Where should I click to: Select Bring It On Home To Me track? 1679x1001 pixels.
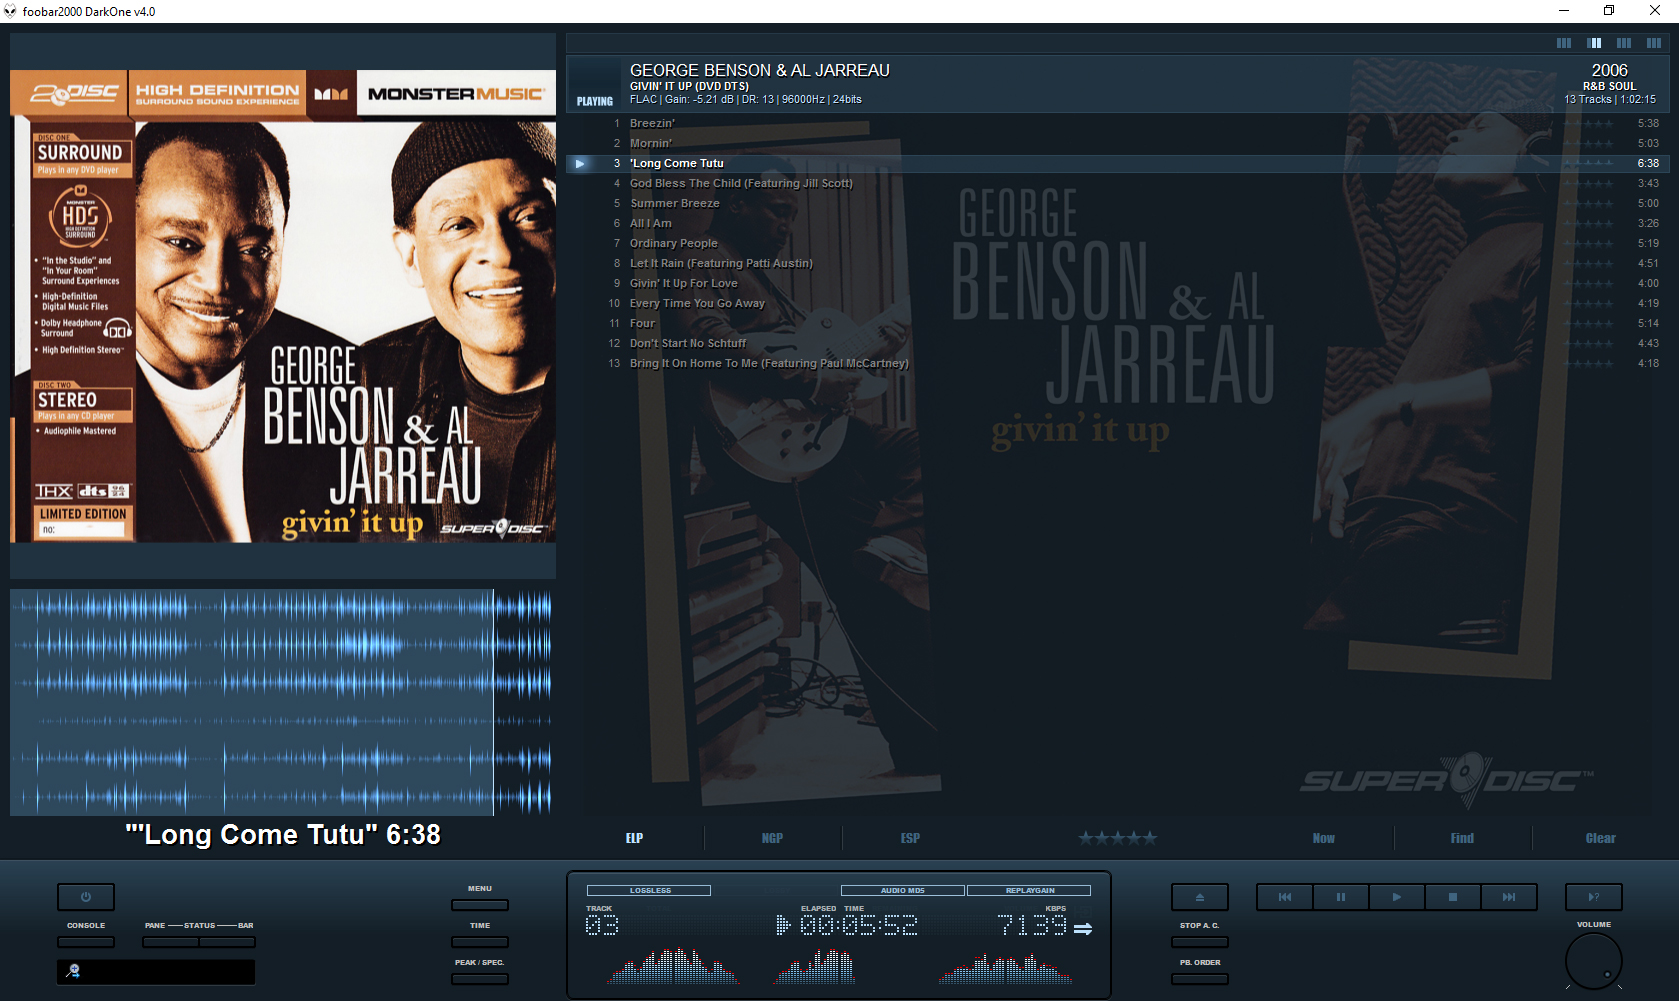[x=1118, y=363]
